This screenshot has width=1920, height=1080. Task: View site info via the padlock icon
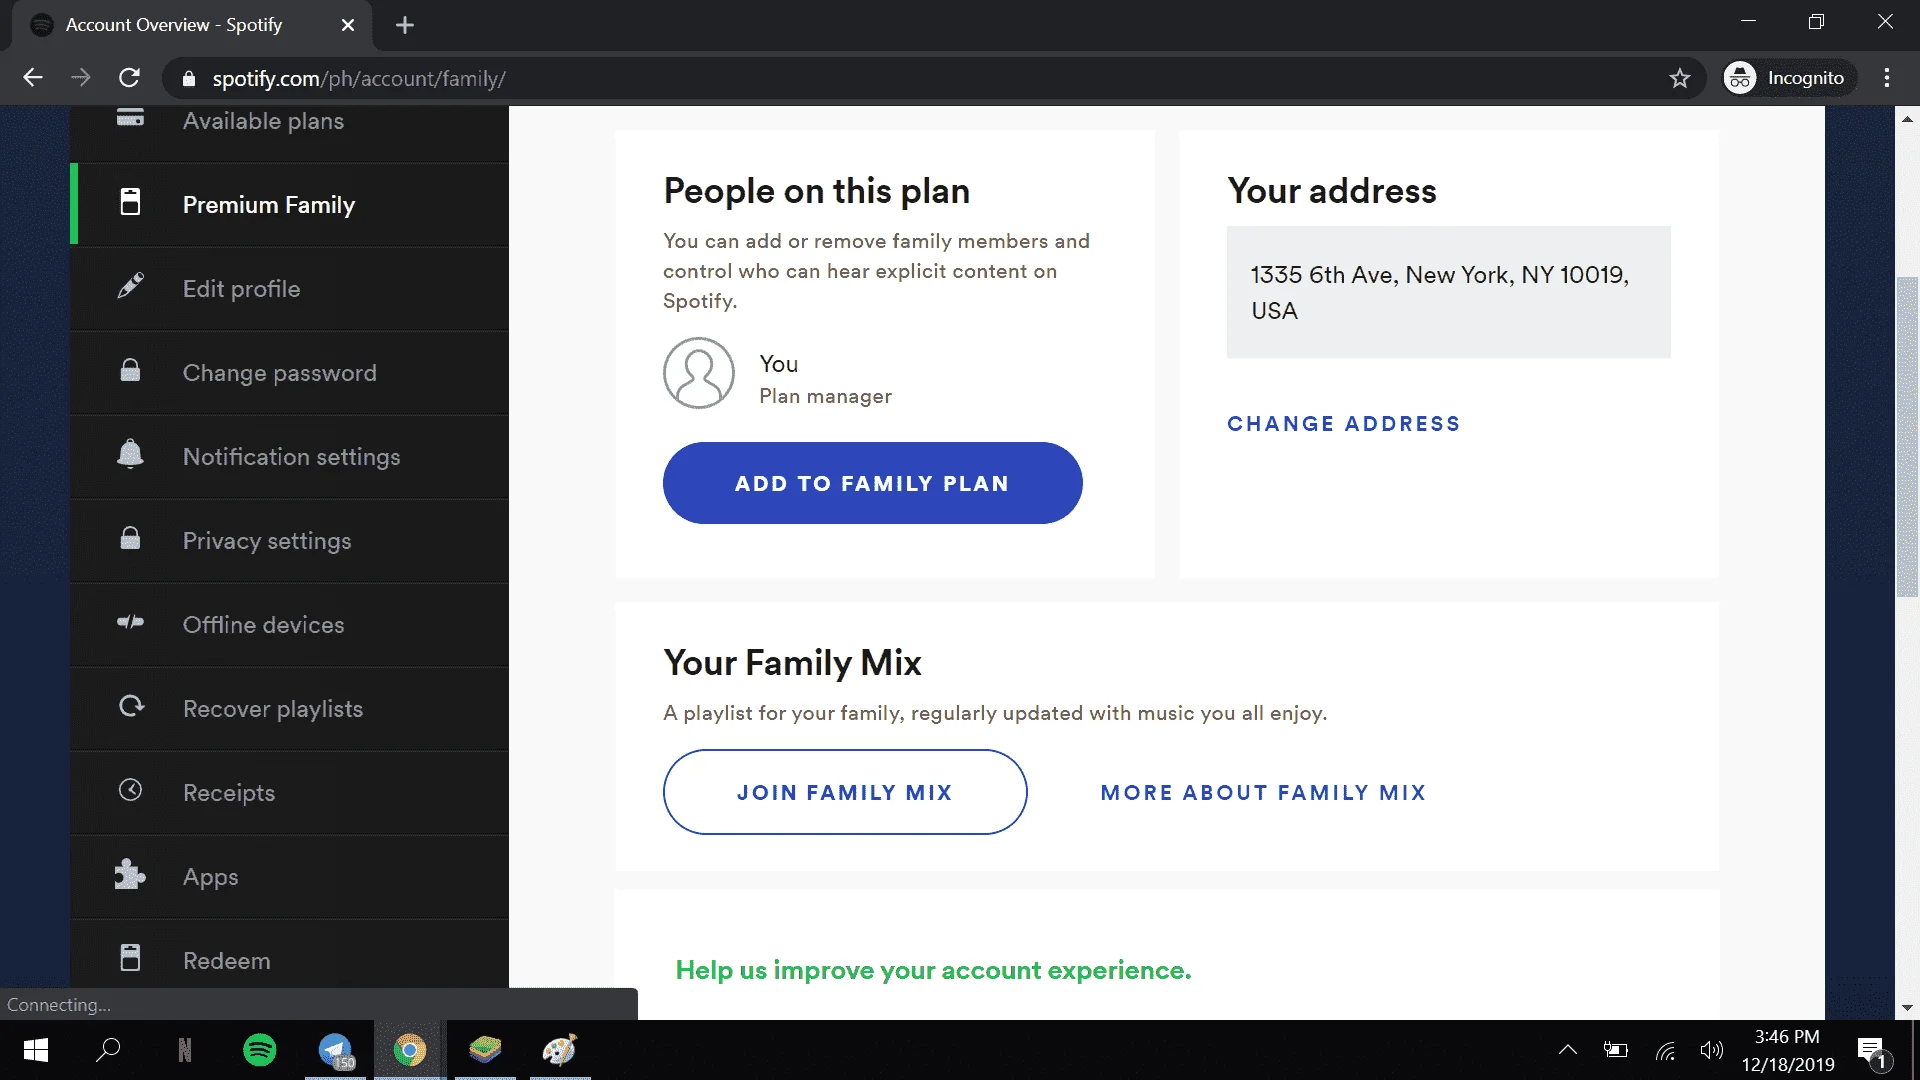point(188,79)
